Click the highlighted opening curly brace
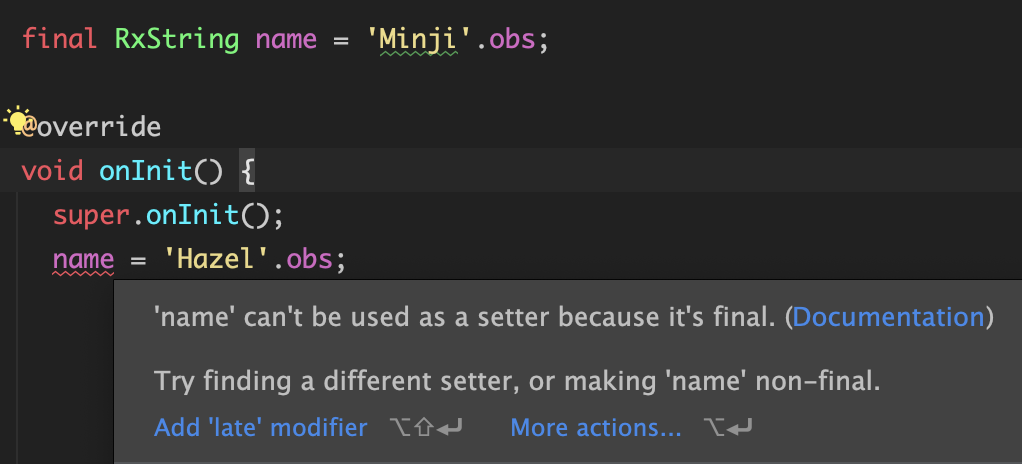Screen dimensions: 1022x464 pos(247,171)
